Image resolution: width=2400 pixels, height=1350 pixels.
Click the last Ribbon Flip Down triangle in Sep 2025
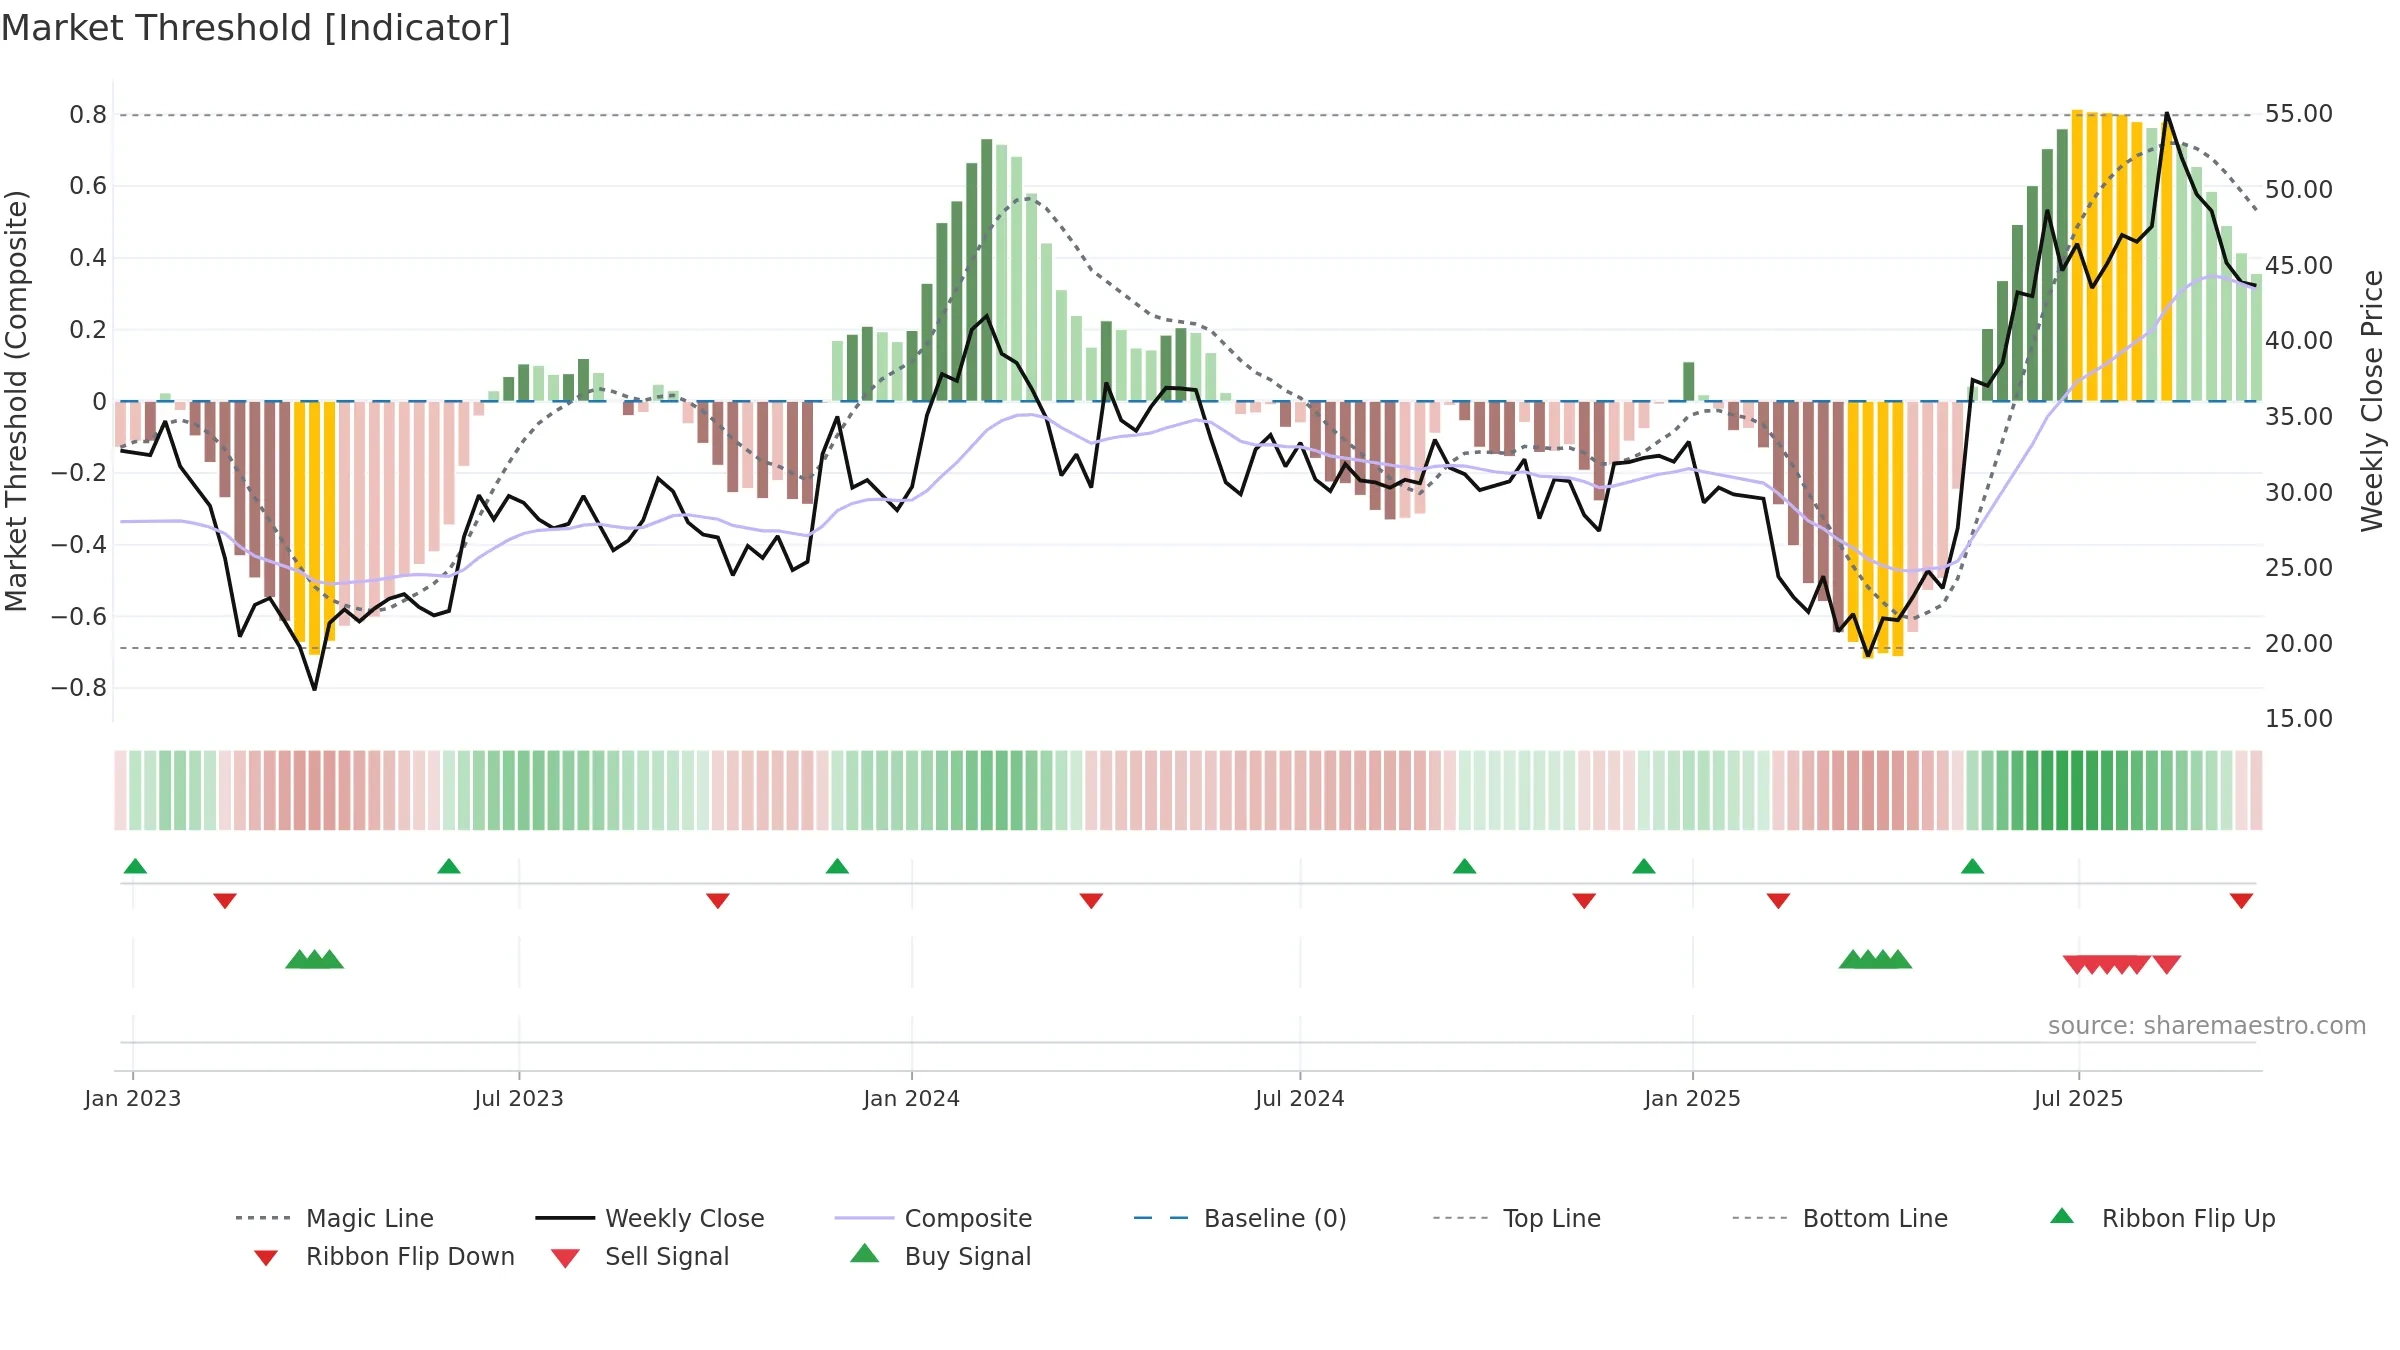point(2241,901)
